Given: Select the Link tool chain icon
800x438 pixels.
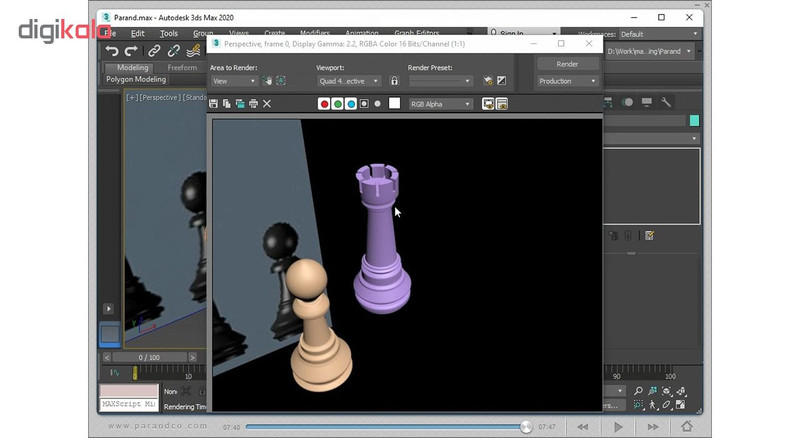Looking at the screenshot, I should tap(154, 51).
